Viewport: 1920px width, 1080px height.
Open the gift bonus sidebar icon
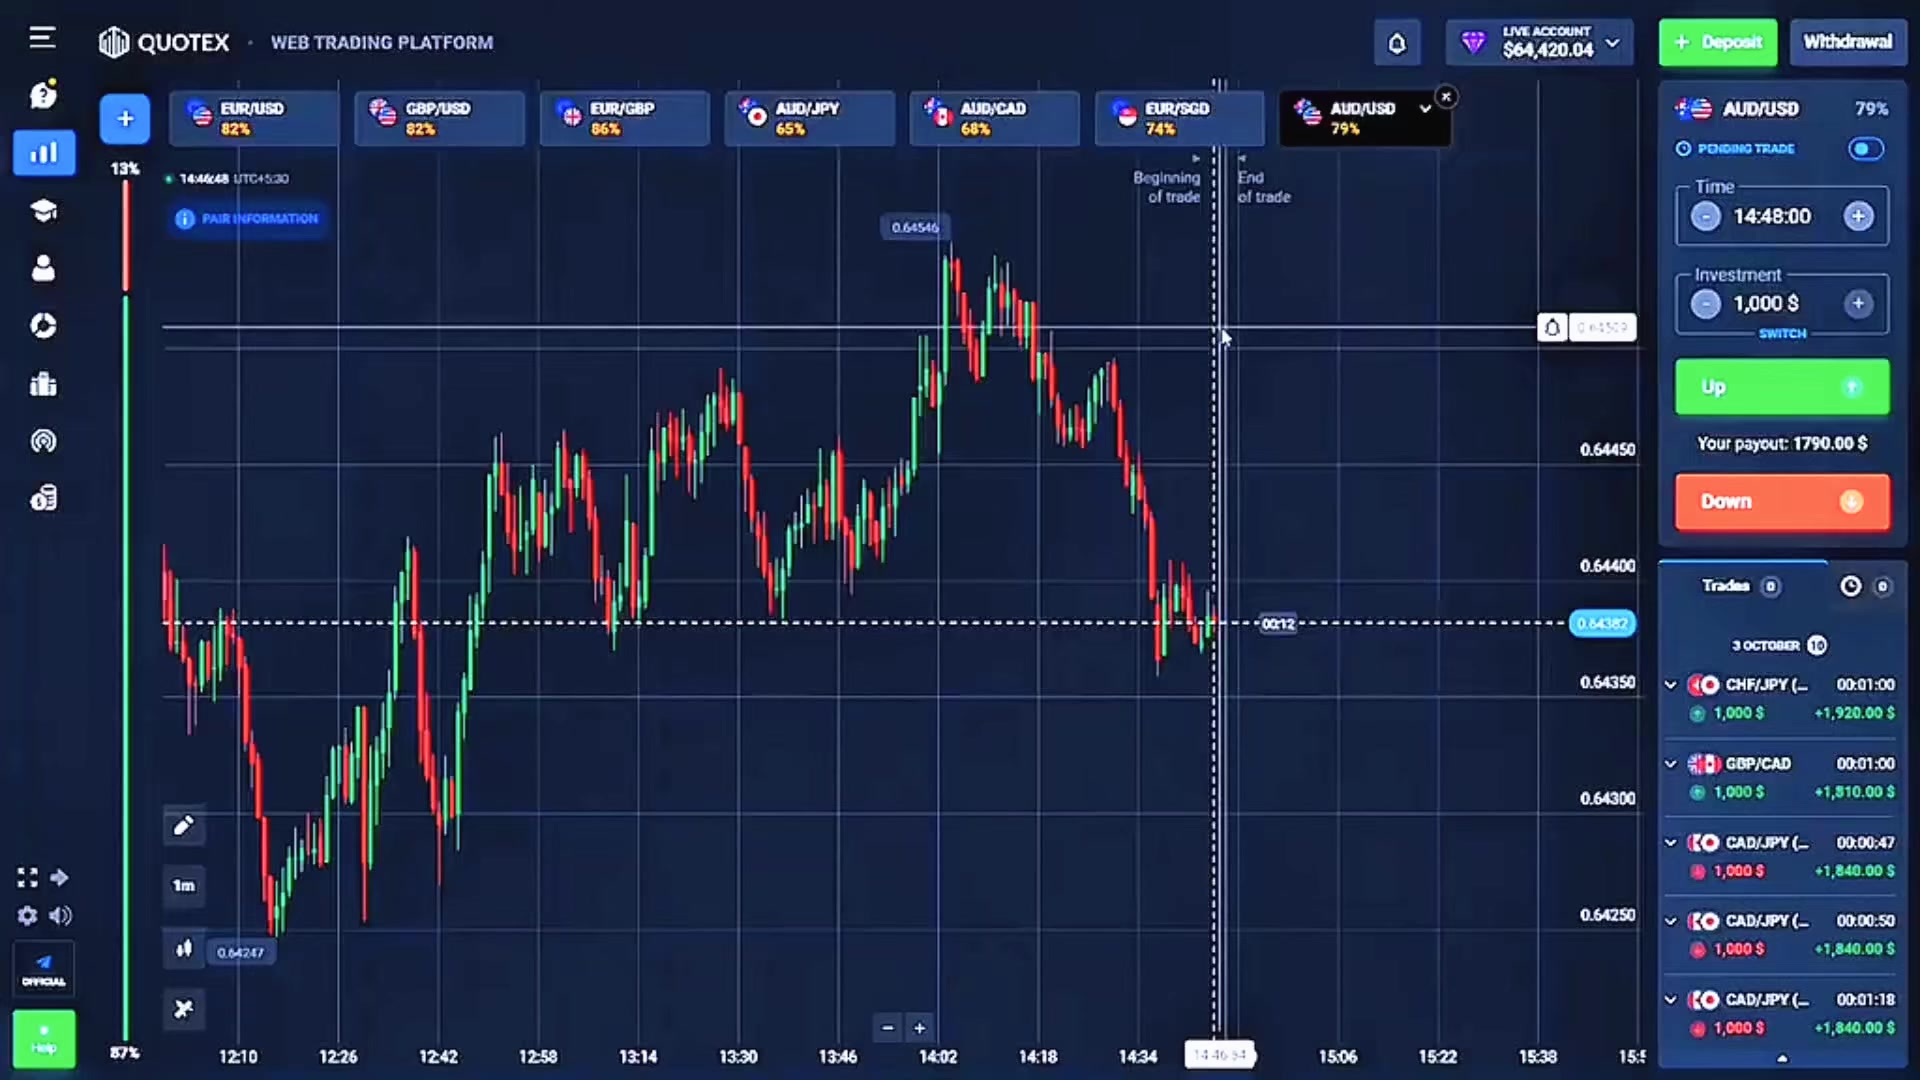click(43, 384)
